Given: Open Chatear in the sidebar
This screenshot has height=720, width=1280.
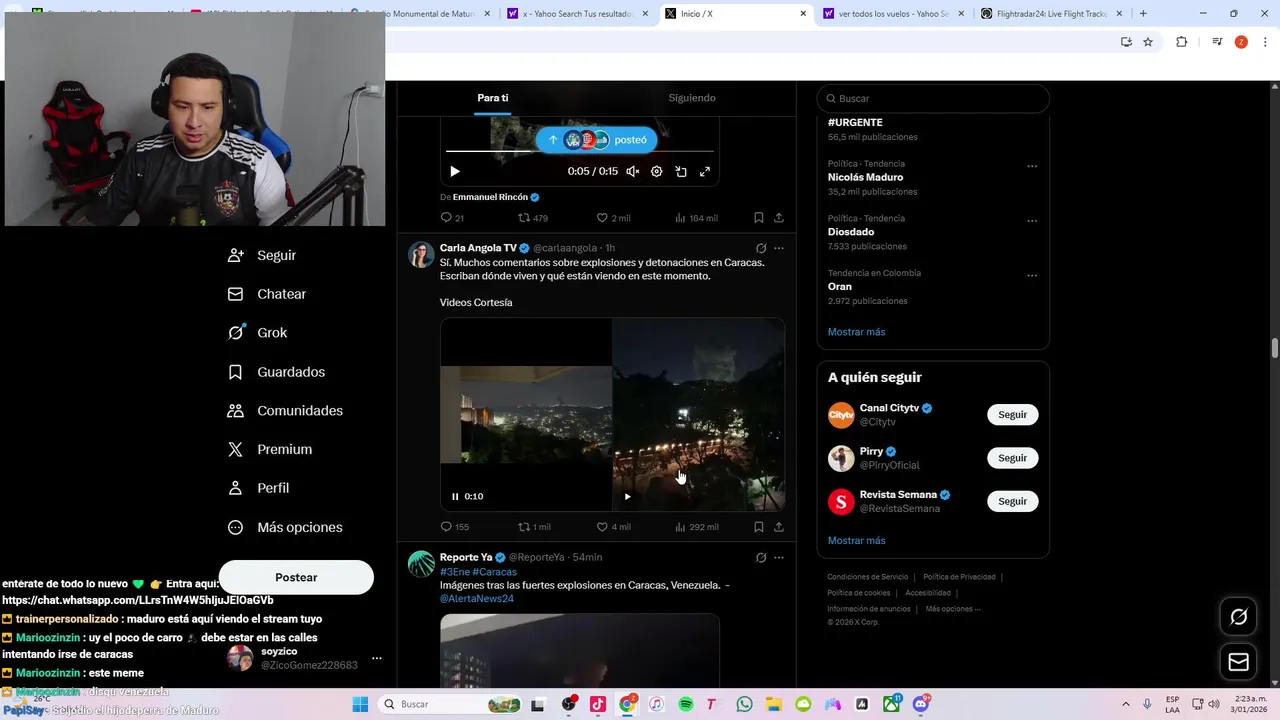Looking at the screenshot, I should [267, 294].
